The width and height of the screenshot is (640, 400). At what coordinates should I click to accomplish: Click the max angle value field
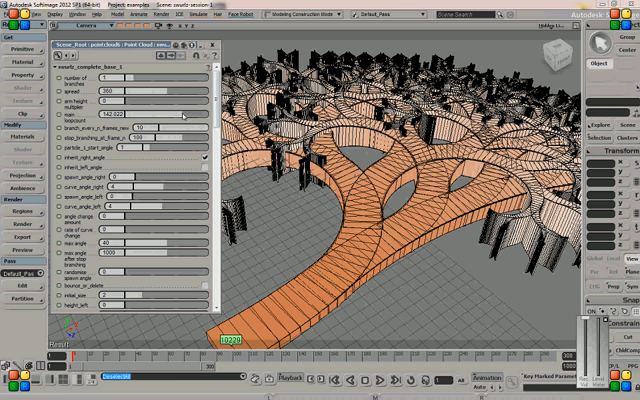[110, 243]
